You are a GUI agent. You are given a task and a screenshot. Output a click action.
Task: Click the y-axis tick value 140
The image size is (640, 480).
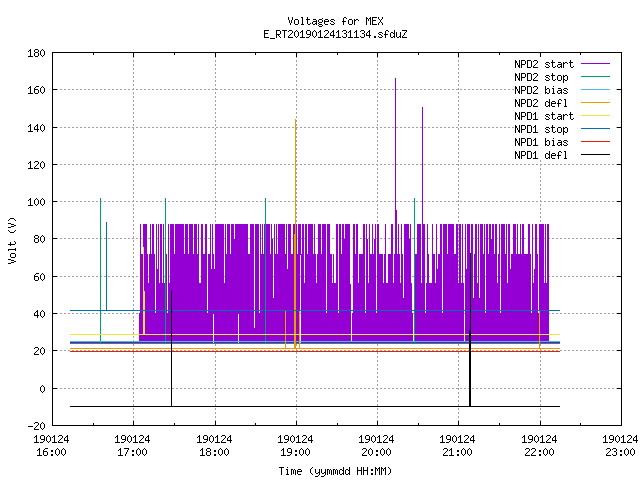(36, 128)
